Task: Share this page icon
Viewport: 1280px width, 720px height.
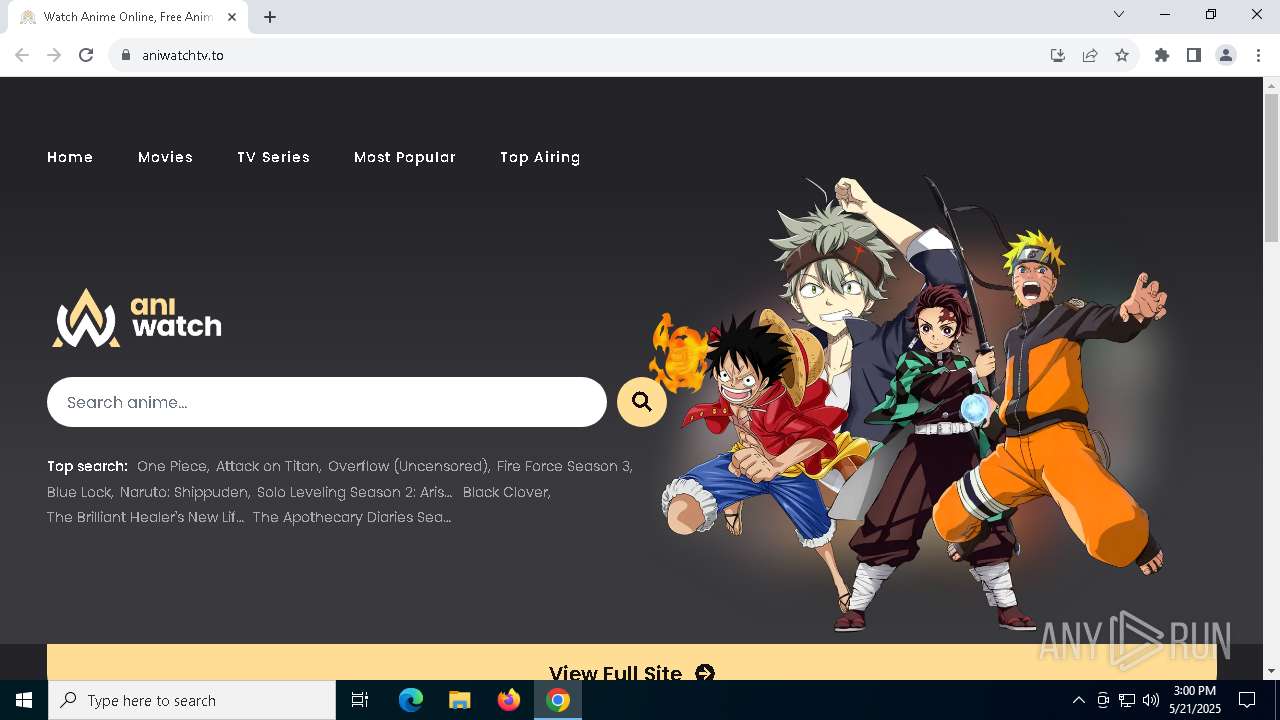Action: click(1090, 55)
